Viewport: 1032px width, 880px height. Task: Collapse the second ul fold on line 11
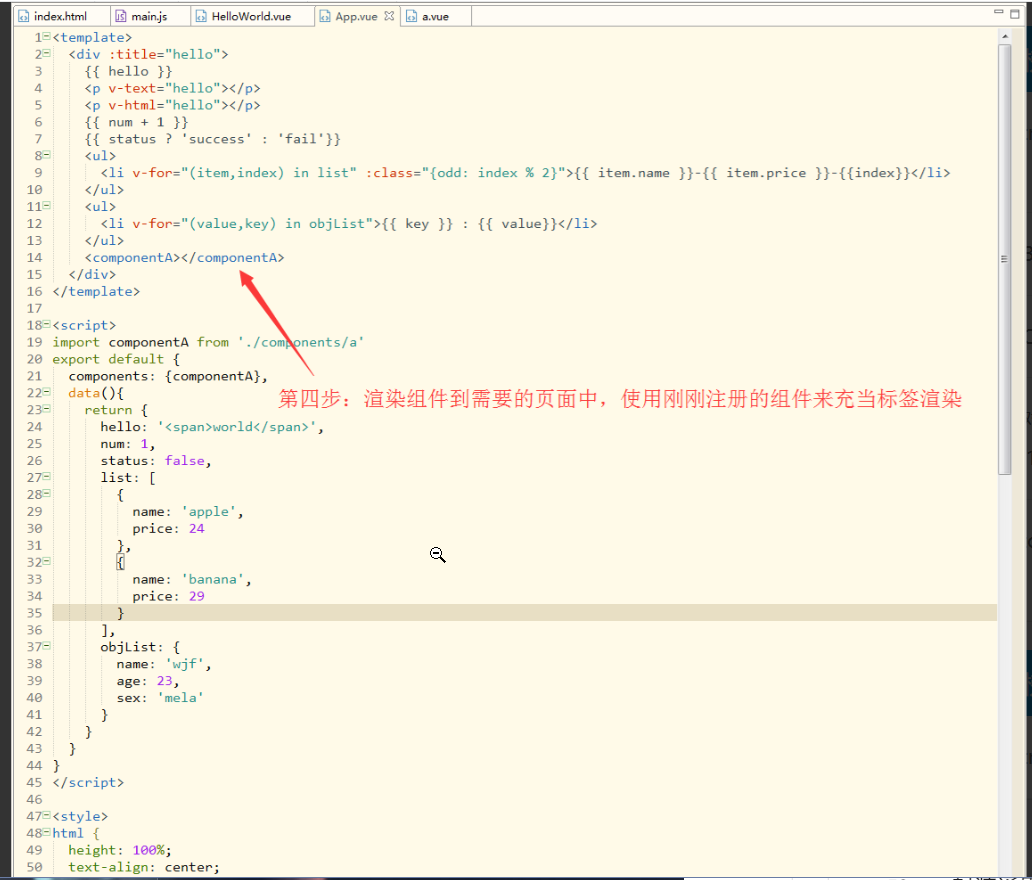pos(47,205)
